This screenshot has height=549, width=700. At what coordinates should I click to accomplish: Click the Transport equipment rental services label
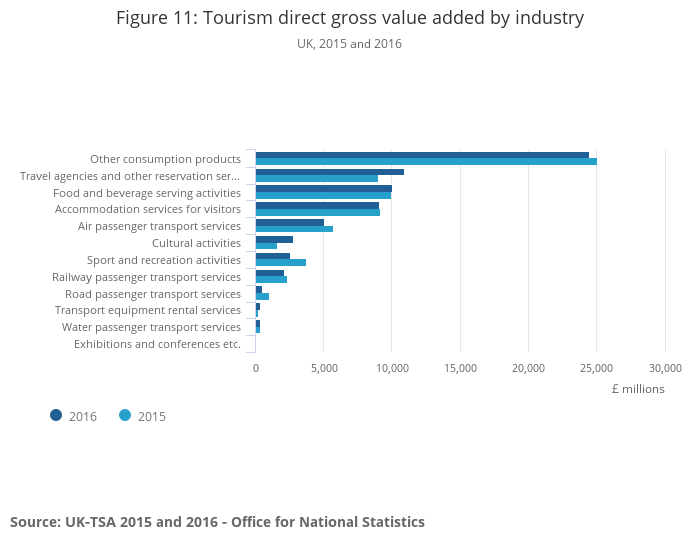pos(147,310)
